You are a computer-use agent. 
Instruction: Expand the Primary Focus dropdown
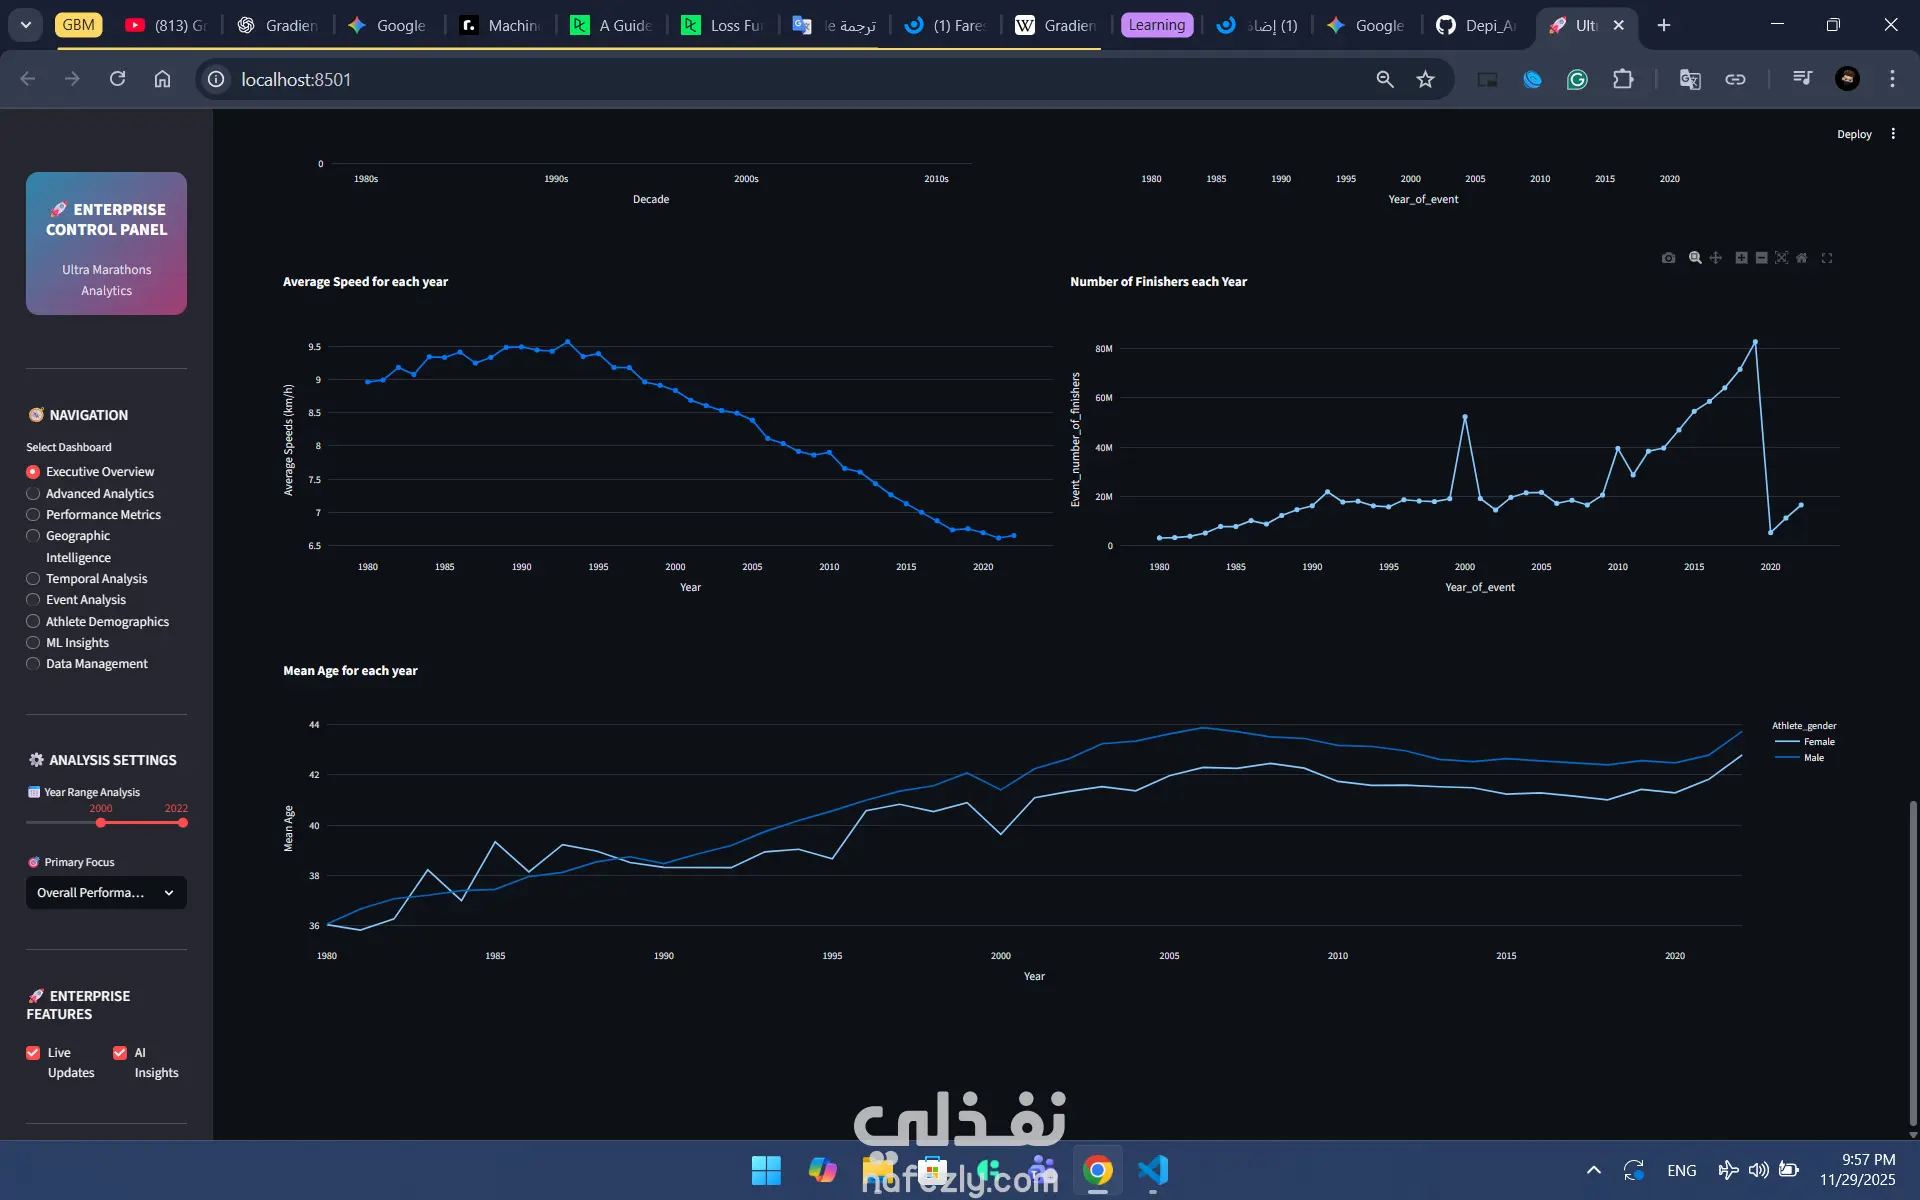click(x=106, y=893)
